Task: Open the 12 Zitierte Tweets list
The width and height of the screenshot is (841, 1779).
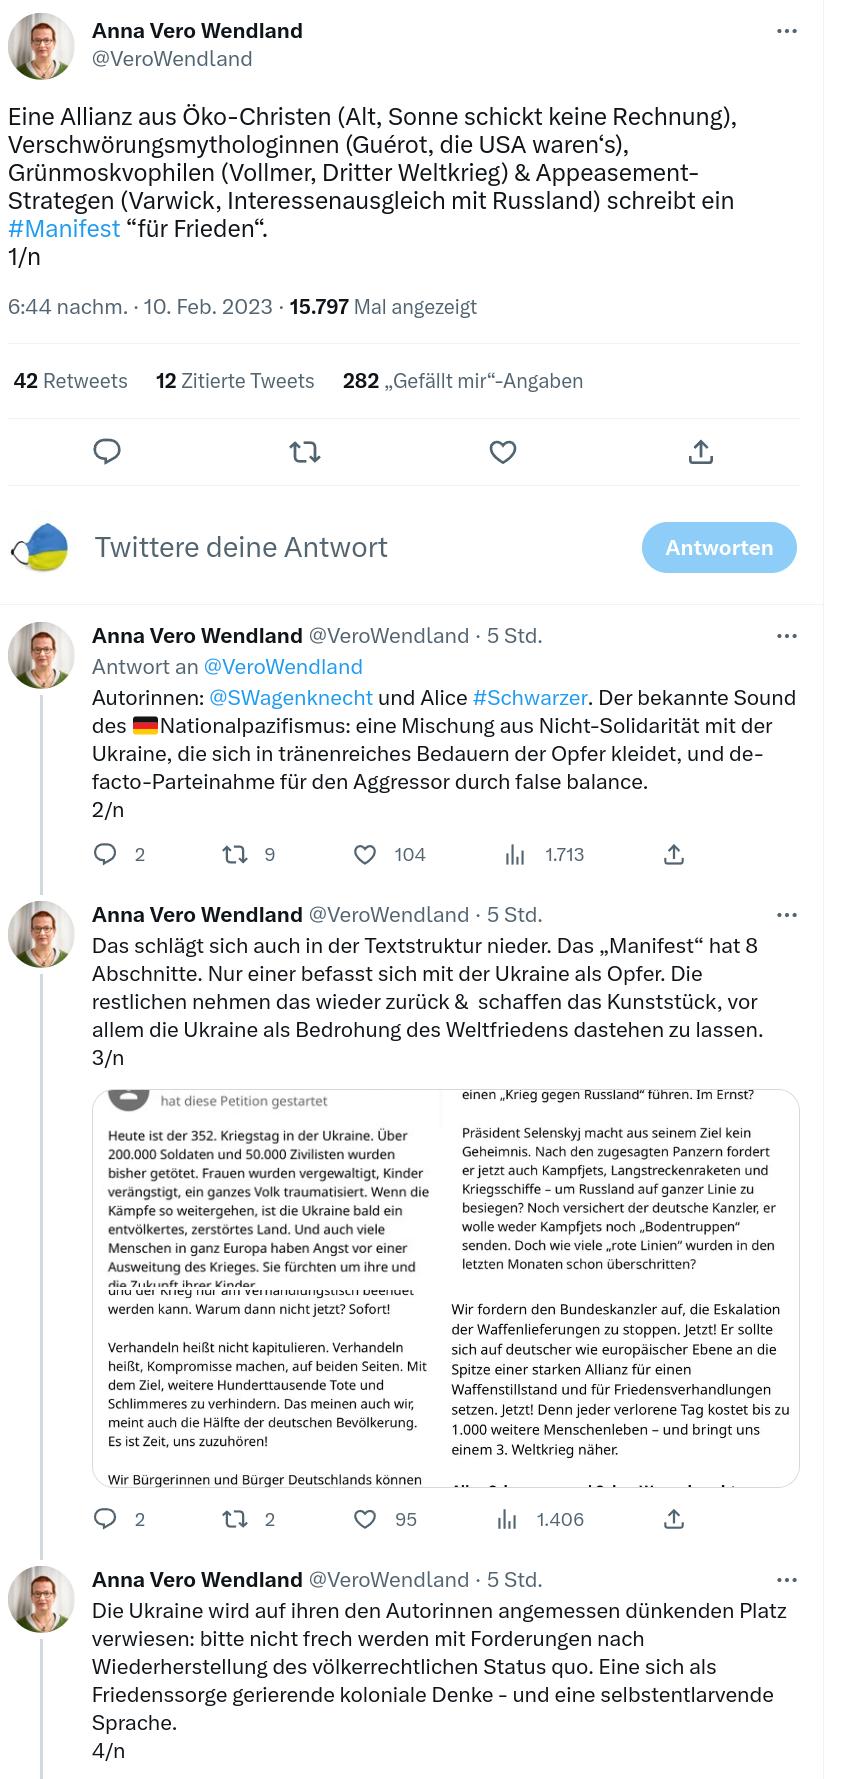Action: tap(234, 380)
